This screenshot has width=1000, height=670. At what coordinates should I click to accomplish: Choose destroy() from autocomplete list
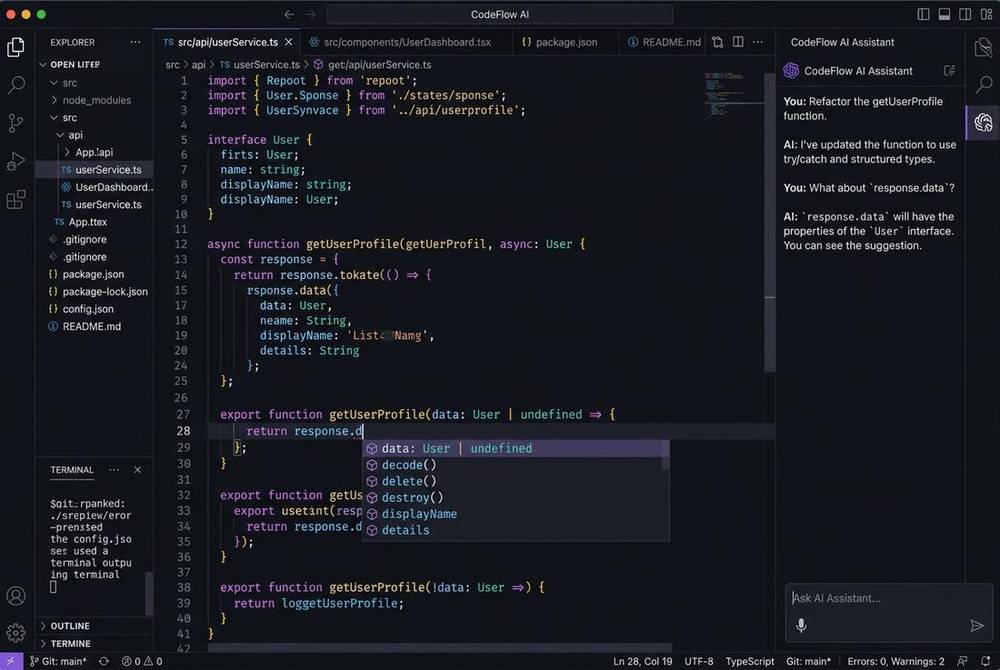click(x=515, y=497)
